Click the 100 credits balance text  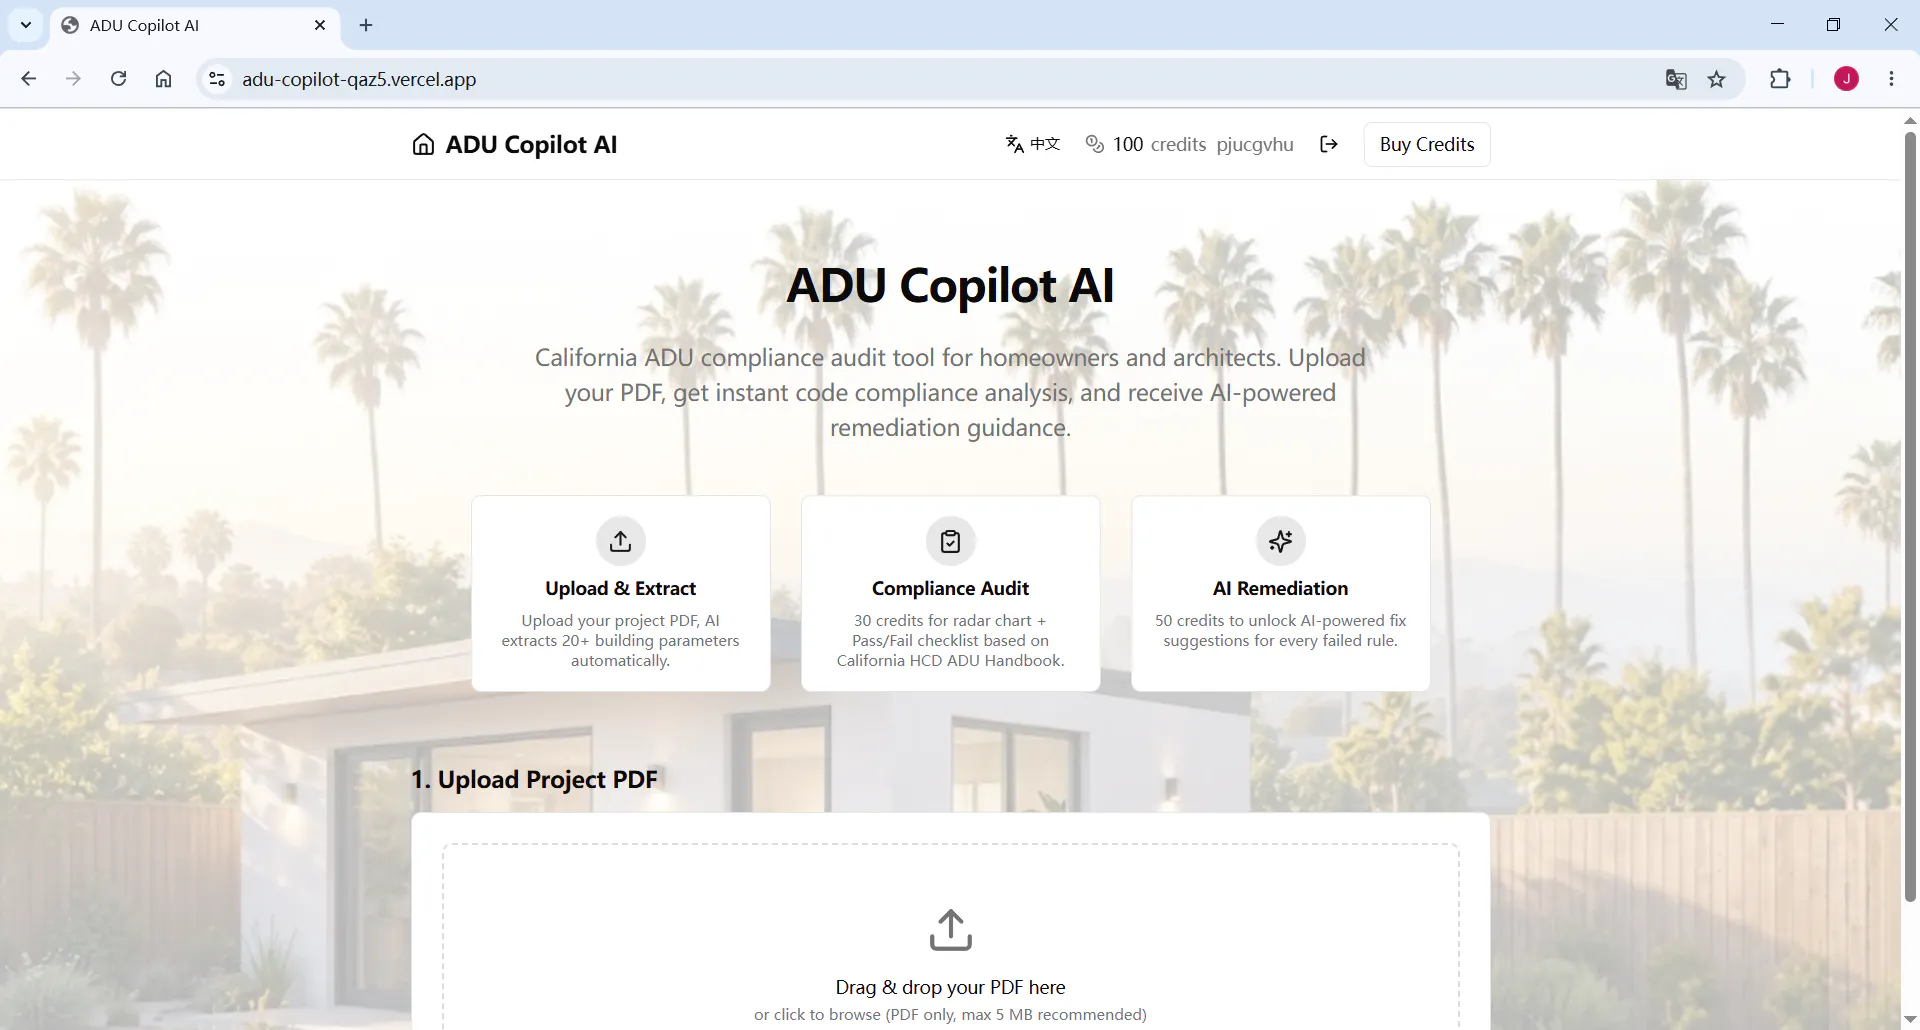click(1160, 144)
